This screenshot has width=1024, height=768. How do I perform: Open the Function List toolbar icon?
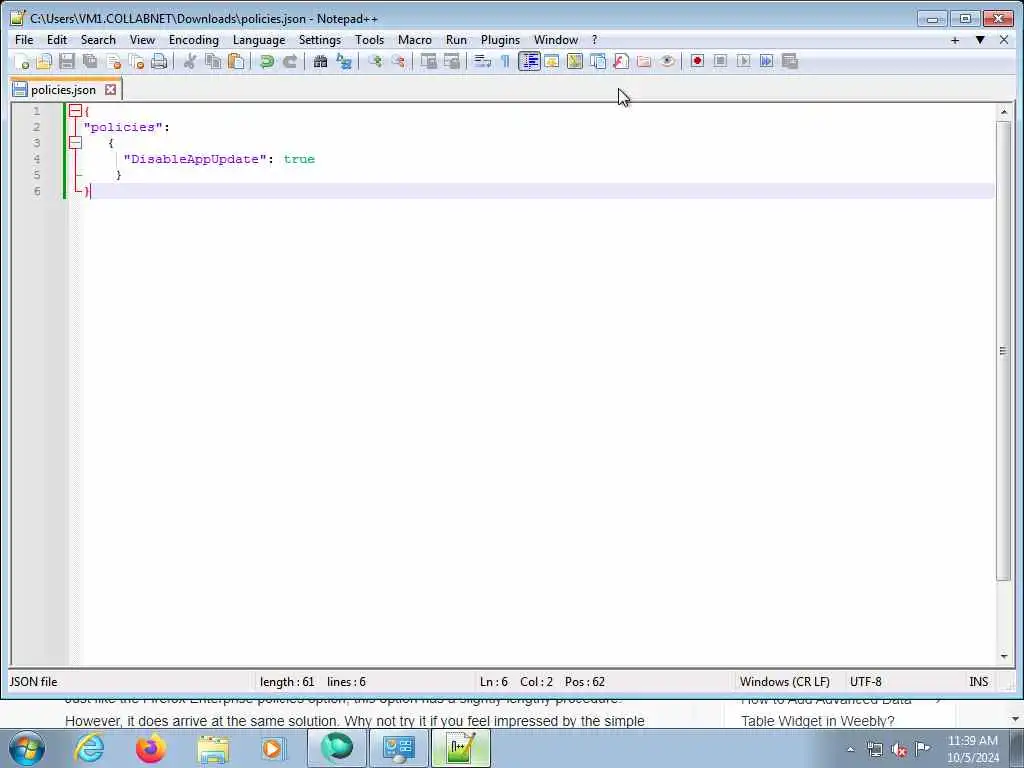click(621, 61)
